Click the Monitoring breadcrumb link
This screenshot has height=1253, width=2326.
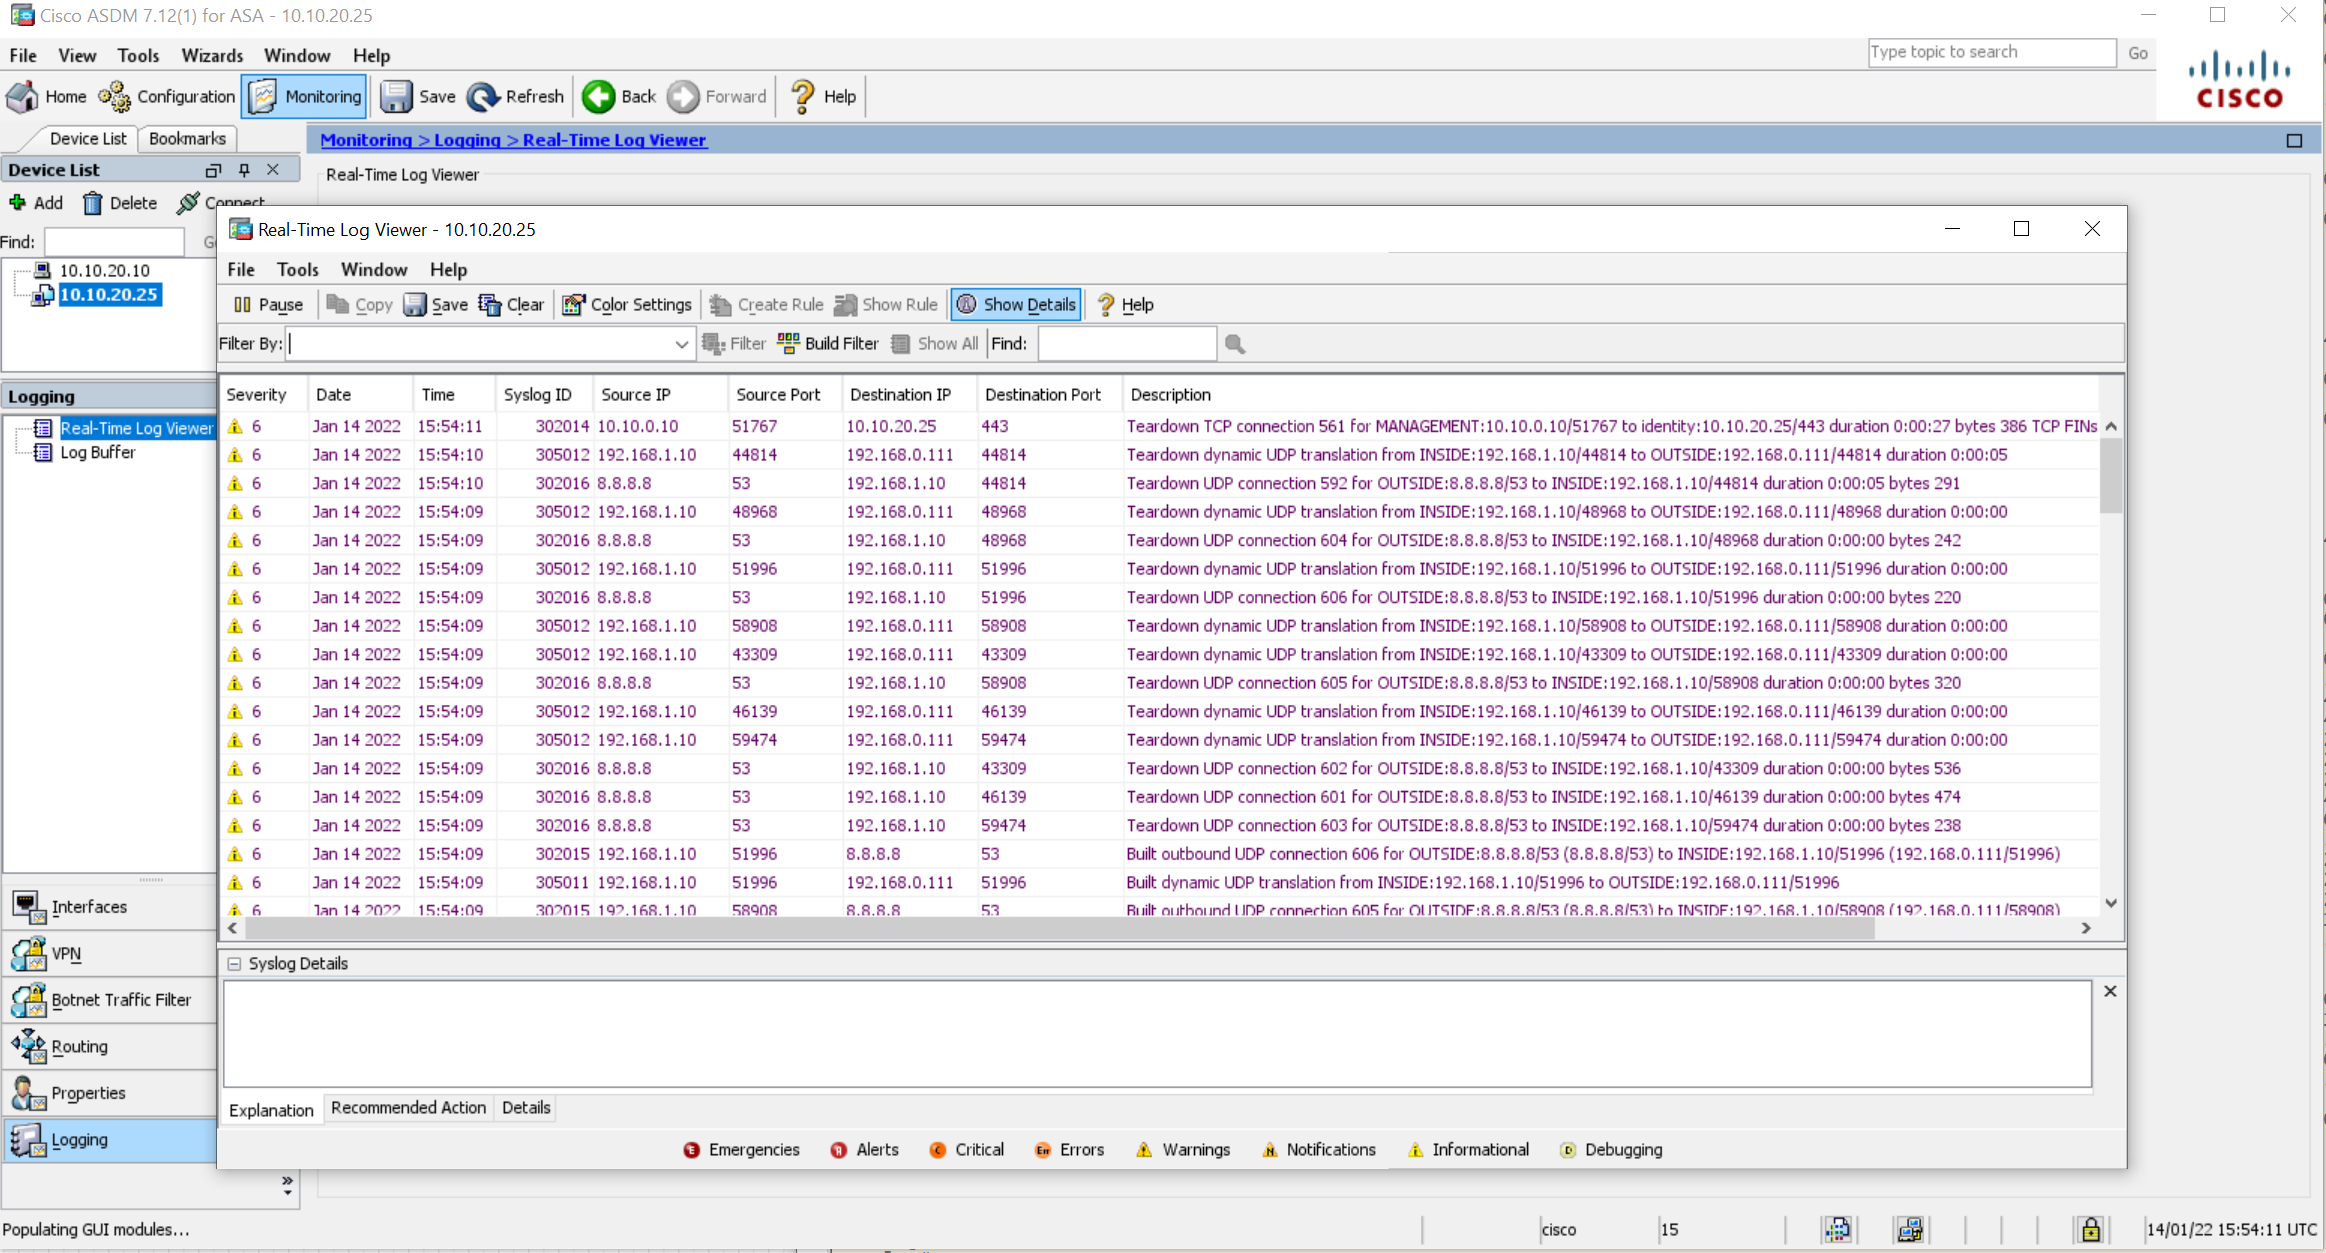point(366,140)
